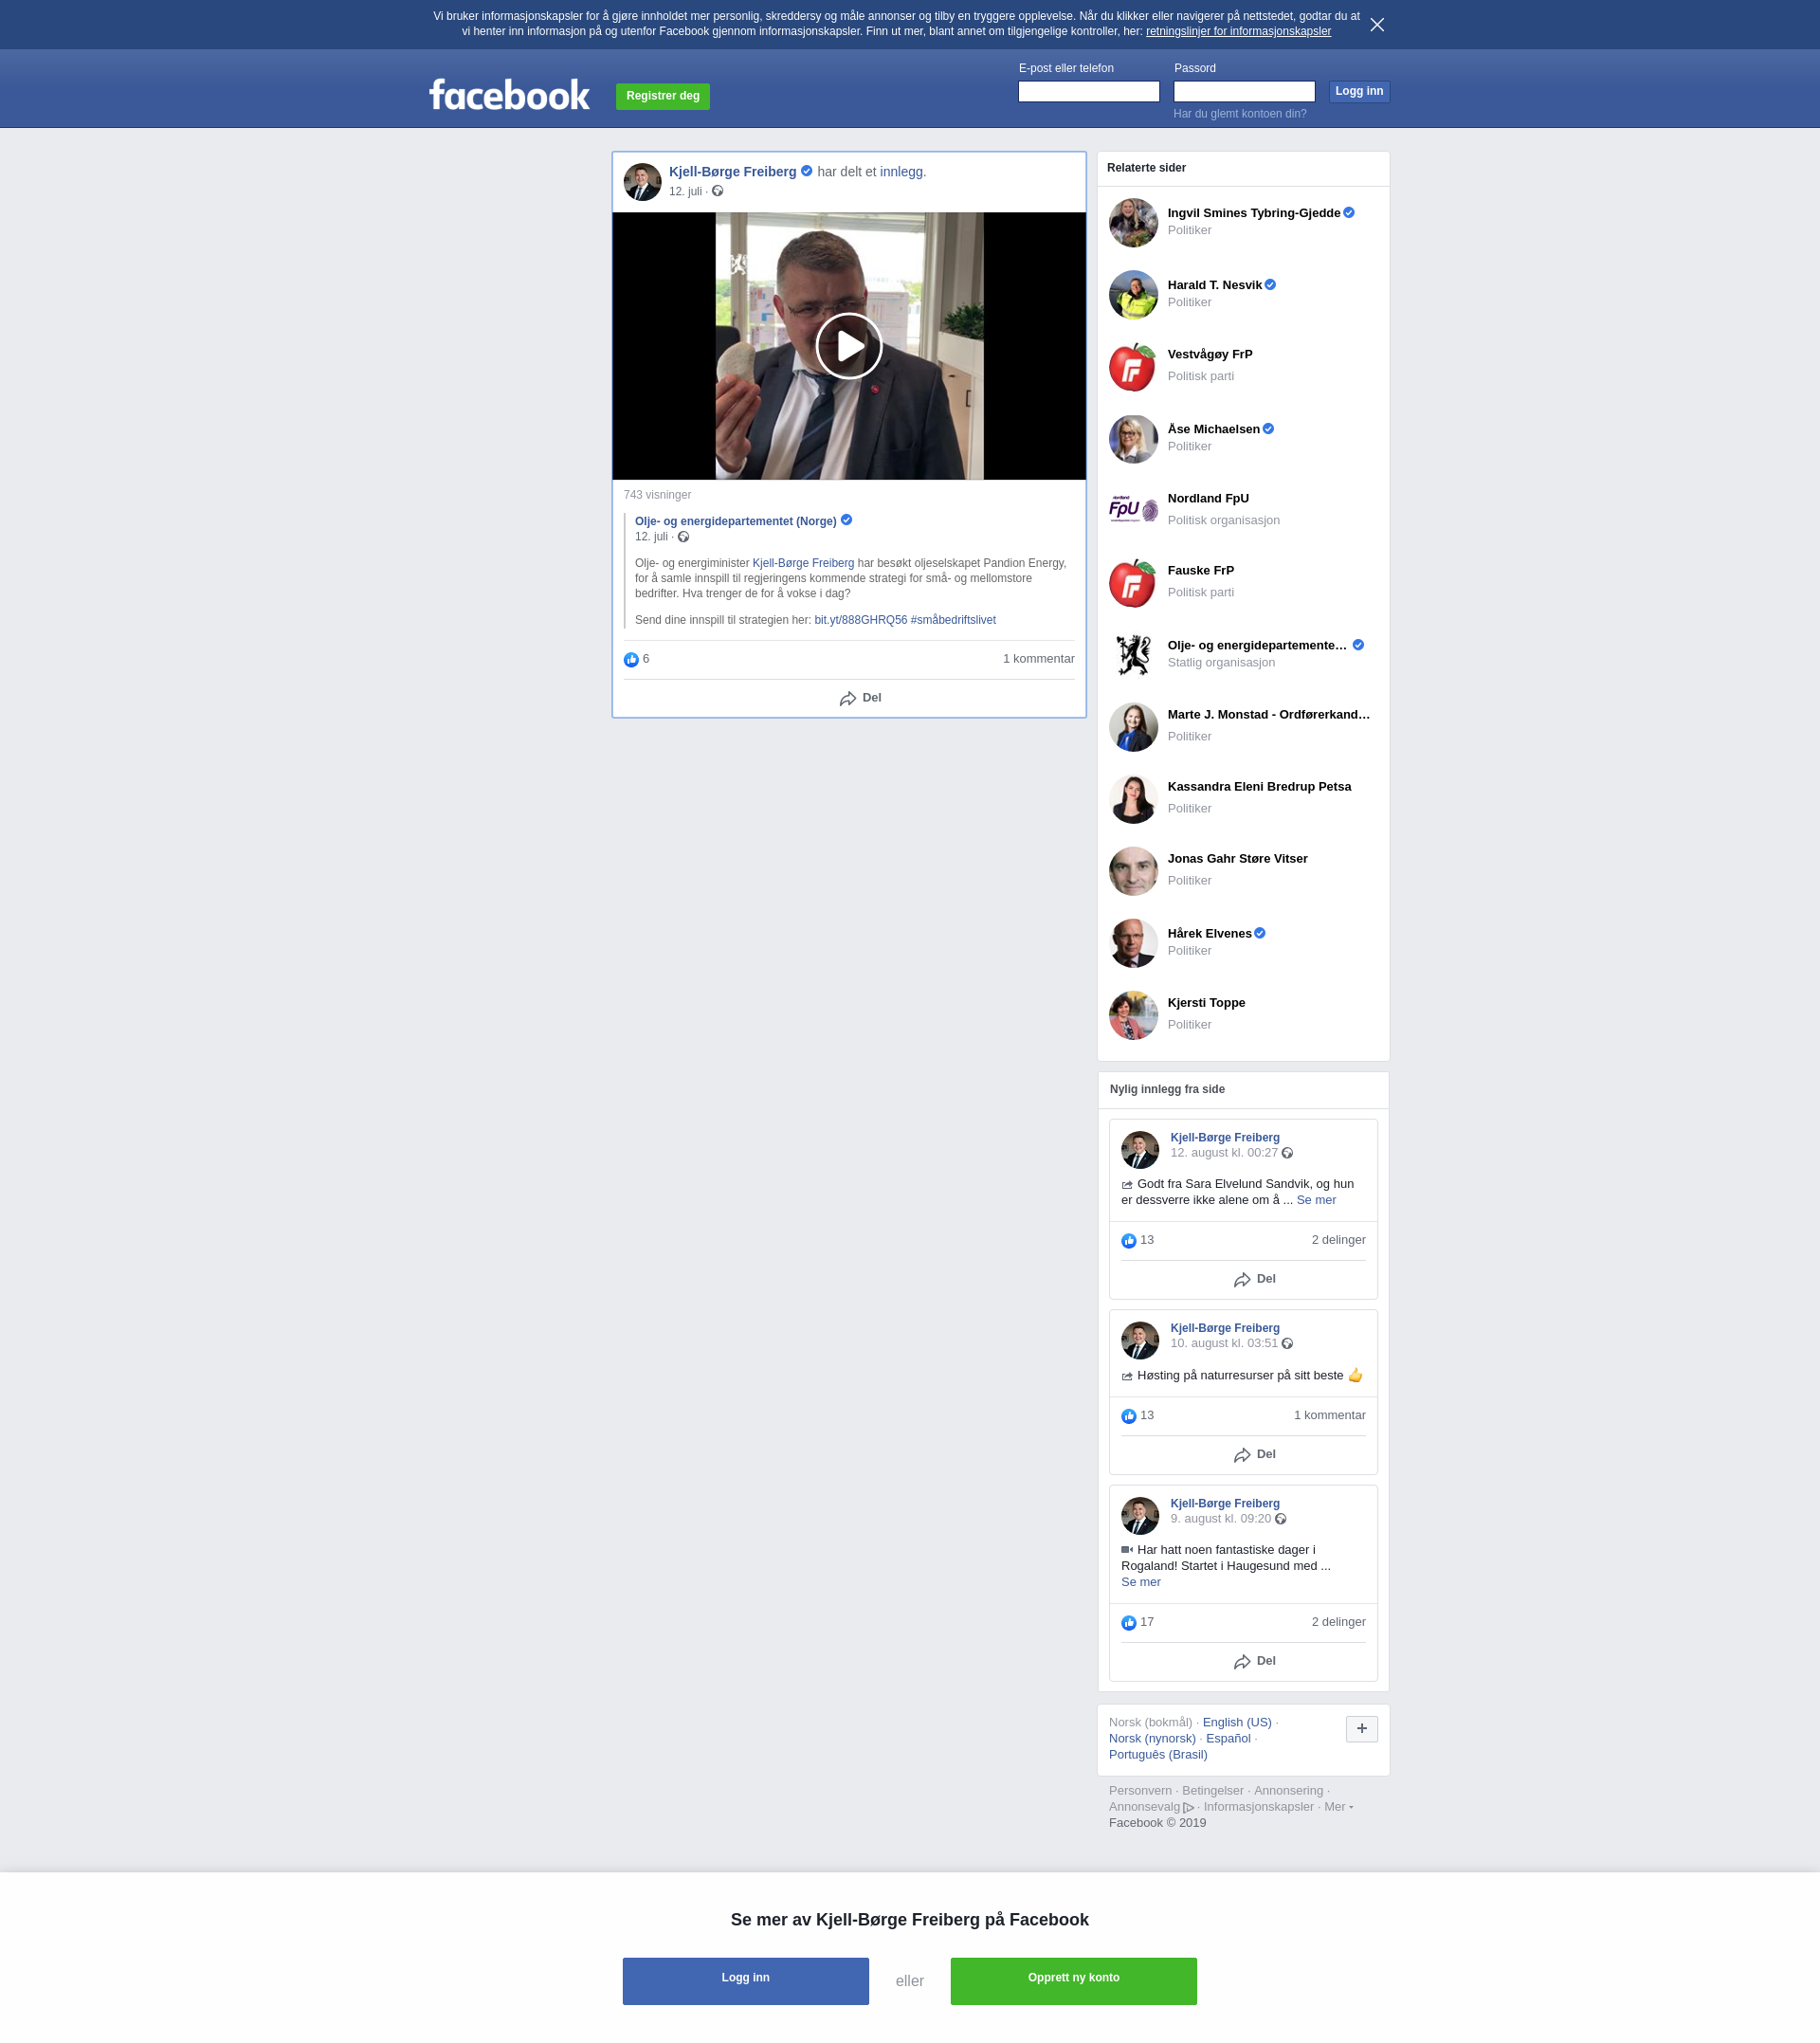Click the plus button to add more languages
1820x2043 pixels.
tap(1361, 1728)
